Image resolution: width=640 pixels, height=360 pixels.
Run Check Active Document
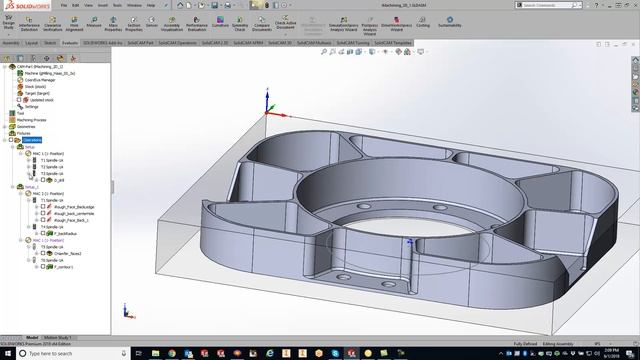(x=285, y=22)
